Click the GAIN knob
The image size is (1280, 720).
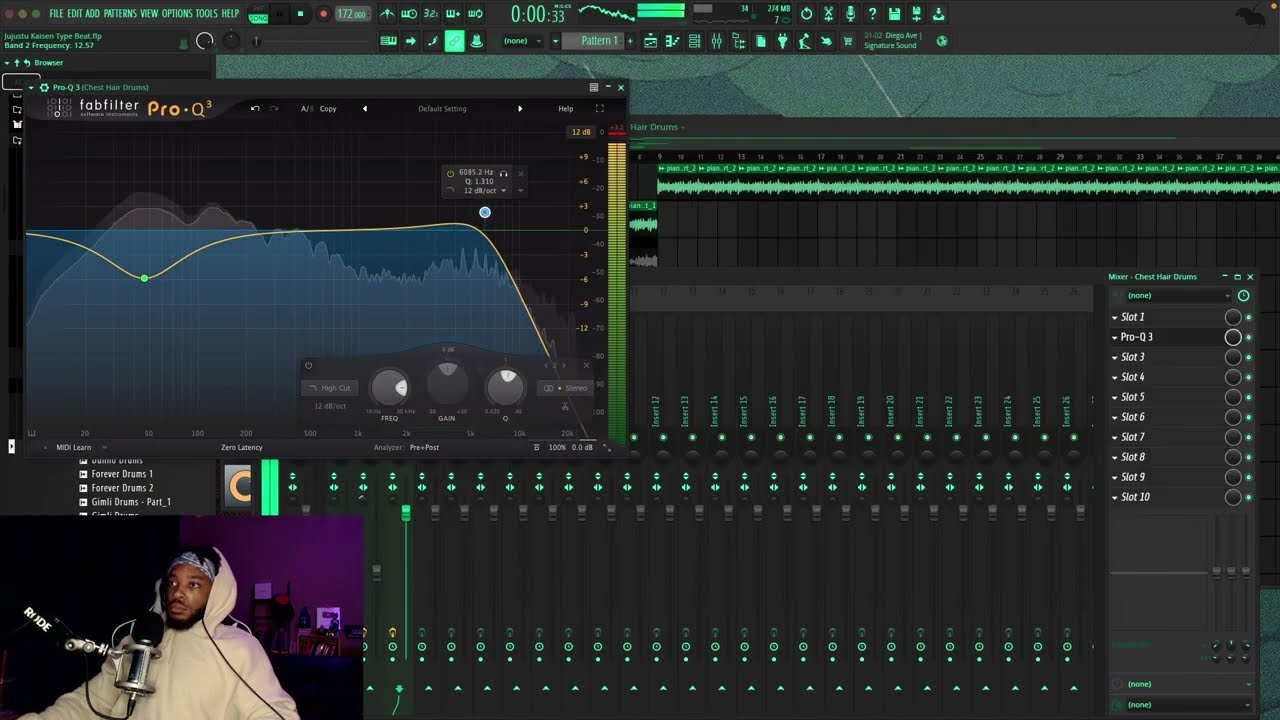[447, 383]
